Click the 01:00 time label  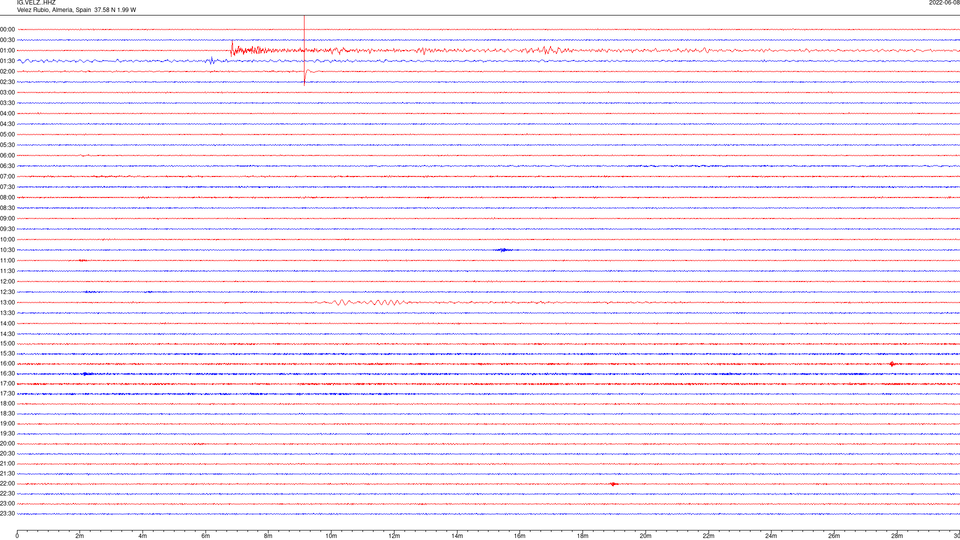coord(7,50)
